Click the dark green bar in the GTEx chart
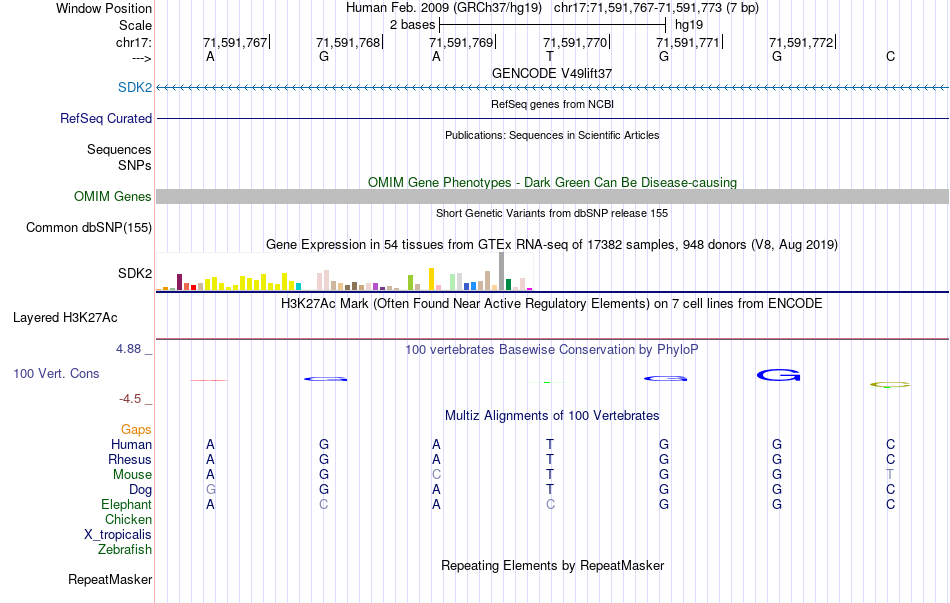 click(508, 285)
